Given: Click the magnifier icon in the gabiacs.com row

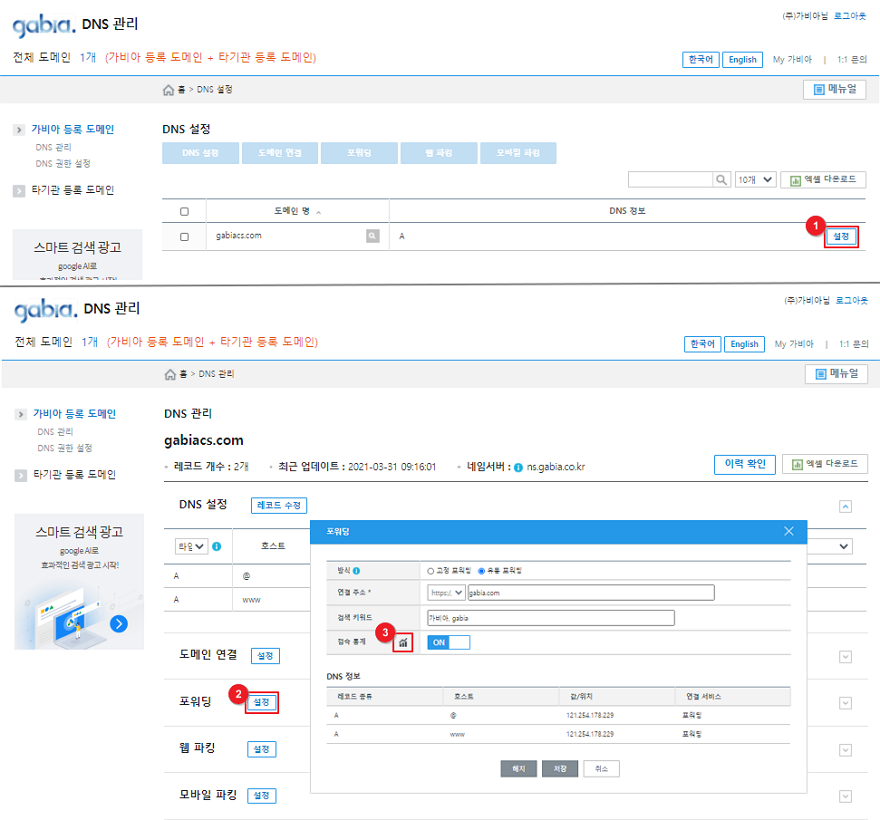Looking at the screenshot, I should pyautogui.click(x=373, y=236).
